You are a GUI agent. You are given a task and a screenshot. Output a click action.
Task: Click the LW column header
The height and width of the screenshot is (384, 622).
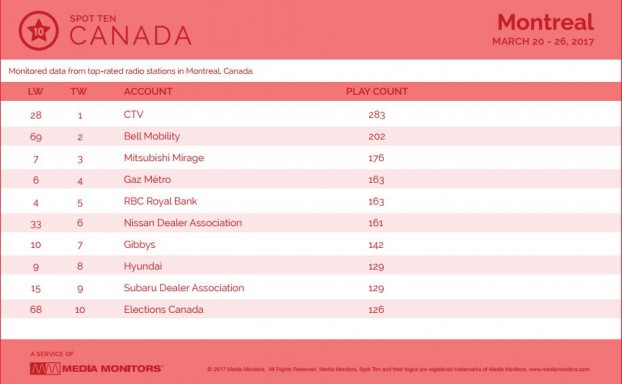pyautogui.click(x=35, y=92)
